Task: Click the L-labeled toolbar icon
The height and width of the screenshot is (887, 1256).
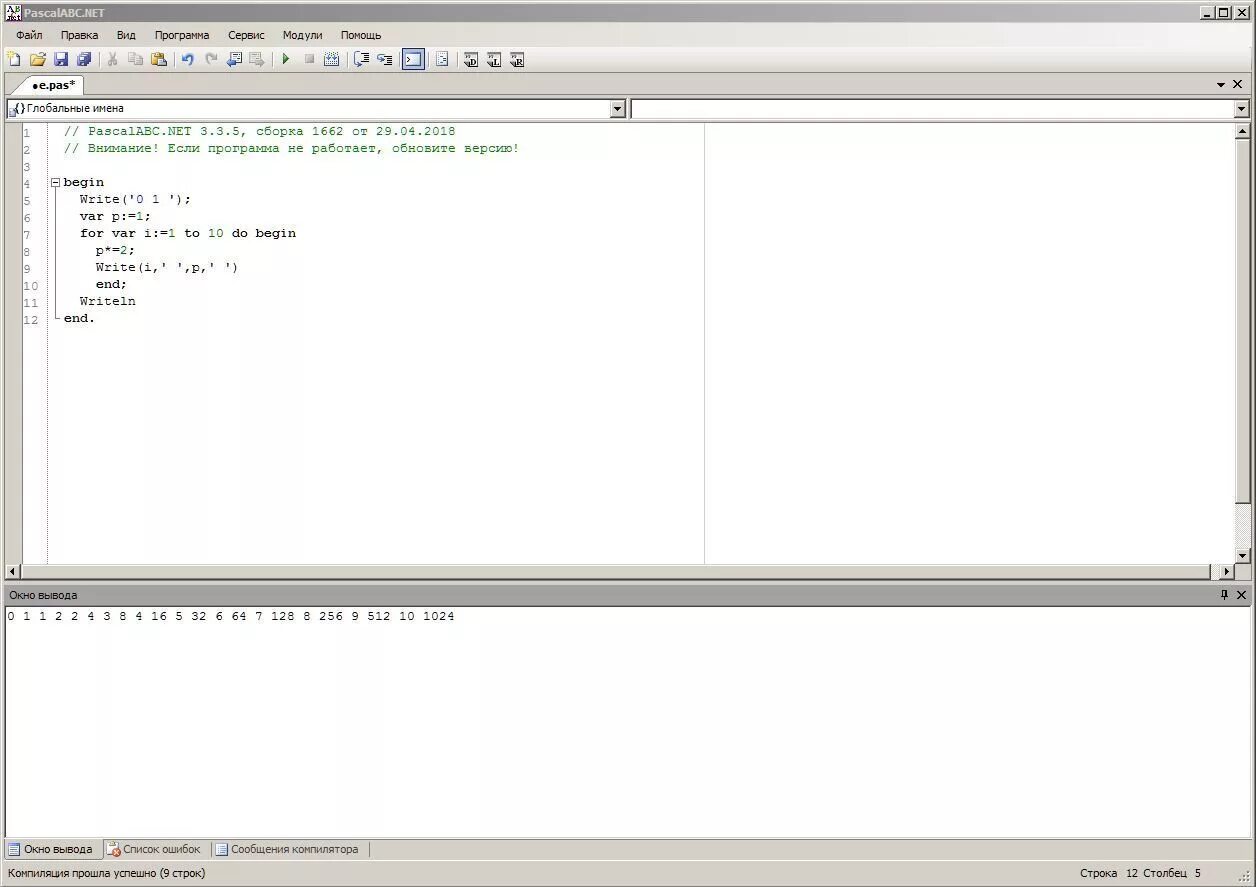Action: click(494, 60)
